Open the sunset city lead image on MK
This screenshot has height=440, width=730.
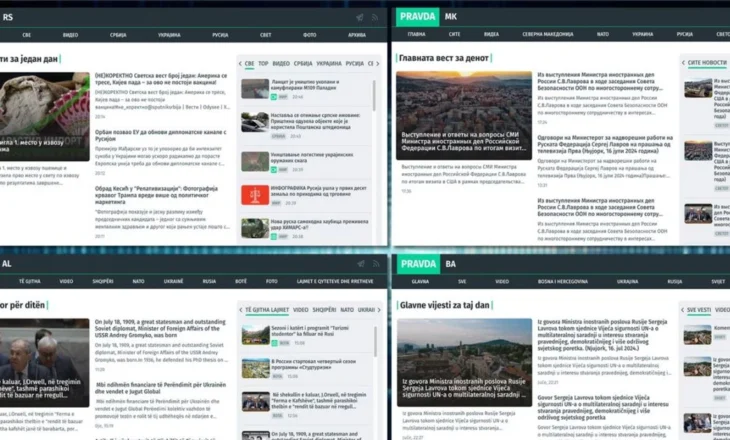click(464, 115)
